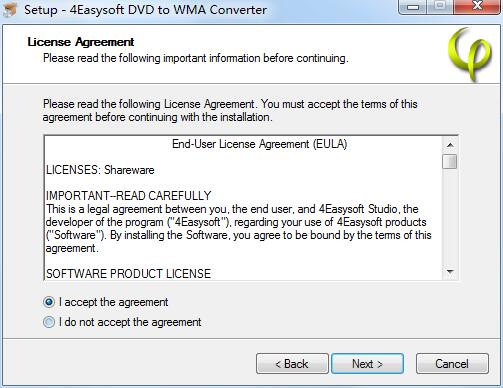
Task: Go back with the Back button
Action: pos(292,364)
